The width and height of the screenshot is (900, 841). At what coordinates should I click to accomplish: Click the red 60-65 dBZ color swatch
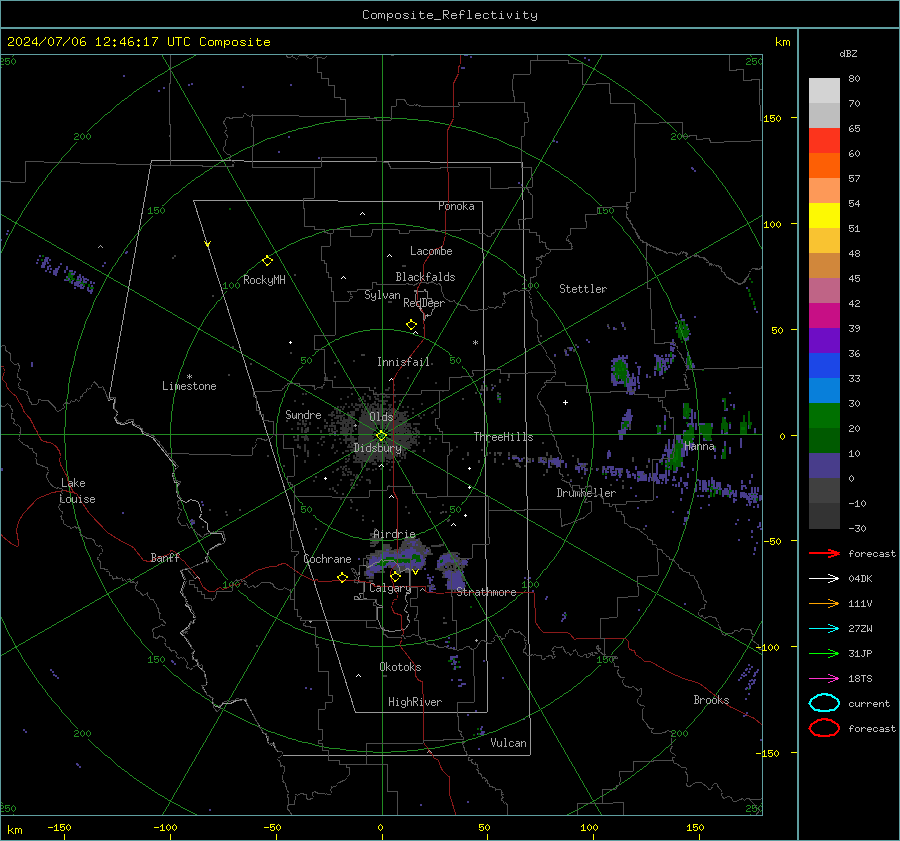point(824,141)
